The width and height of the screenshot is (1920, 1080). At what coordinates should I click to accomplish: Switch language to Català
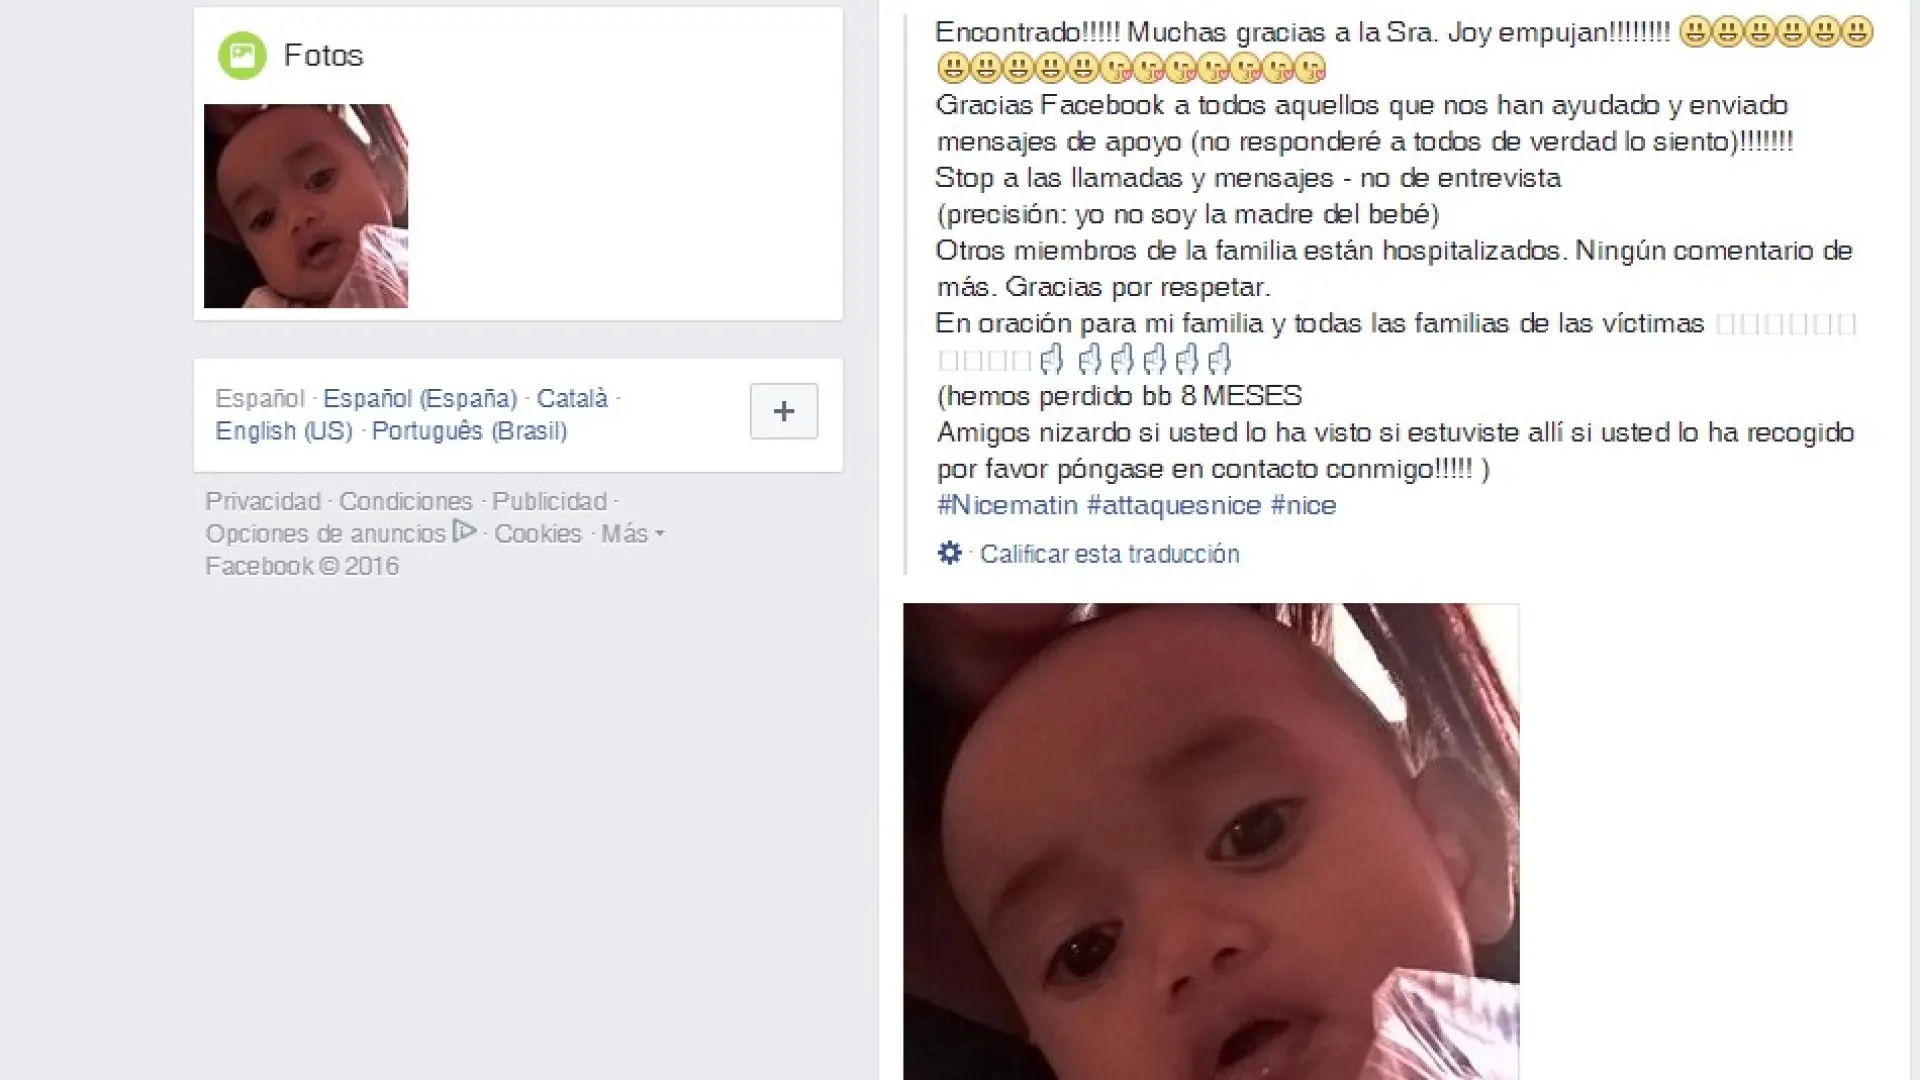(572, 399)
